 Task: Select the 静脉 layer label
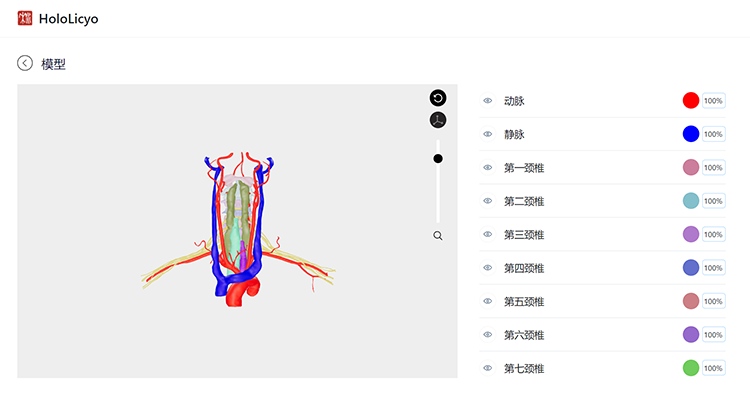tap(514, 134)
